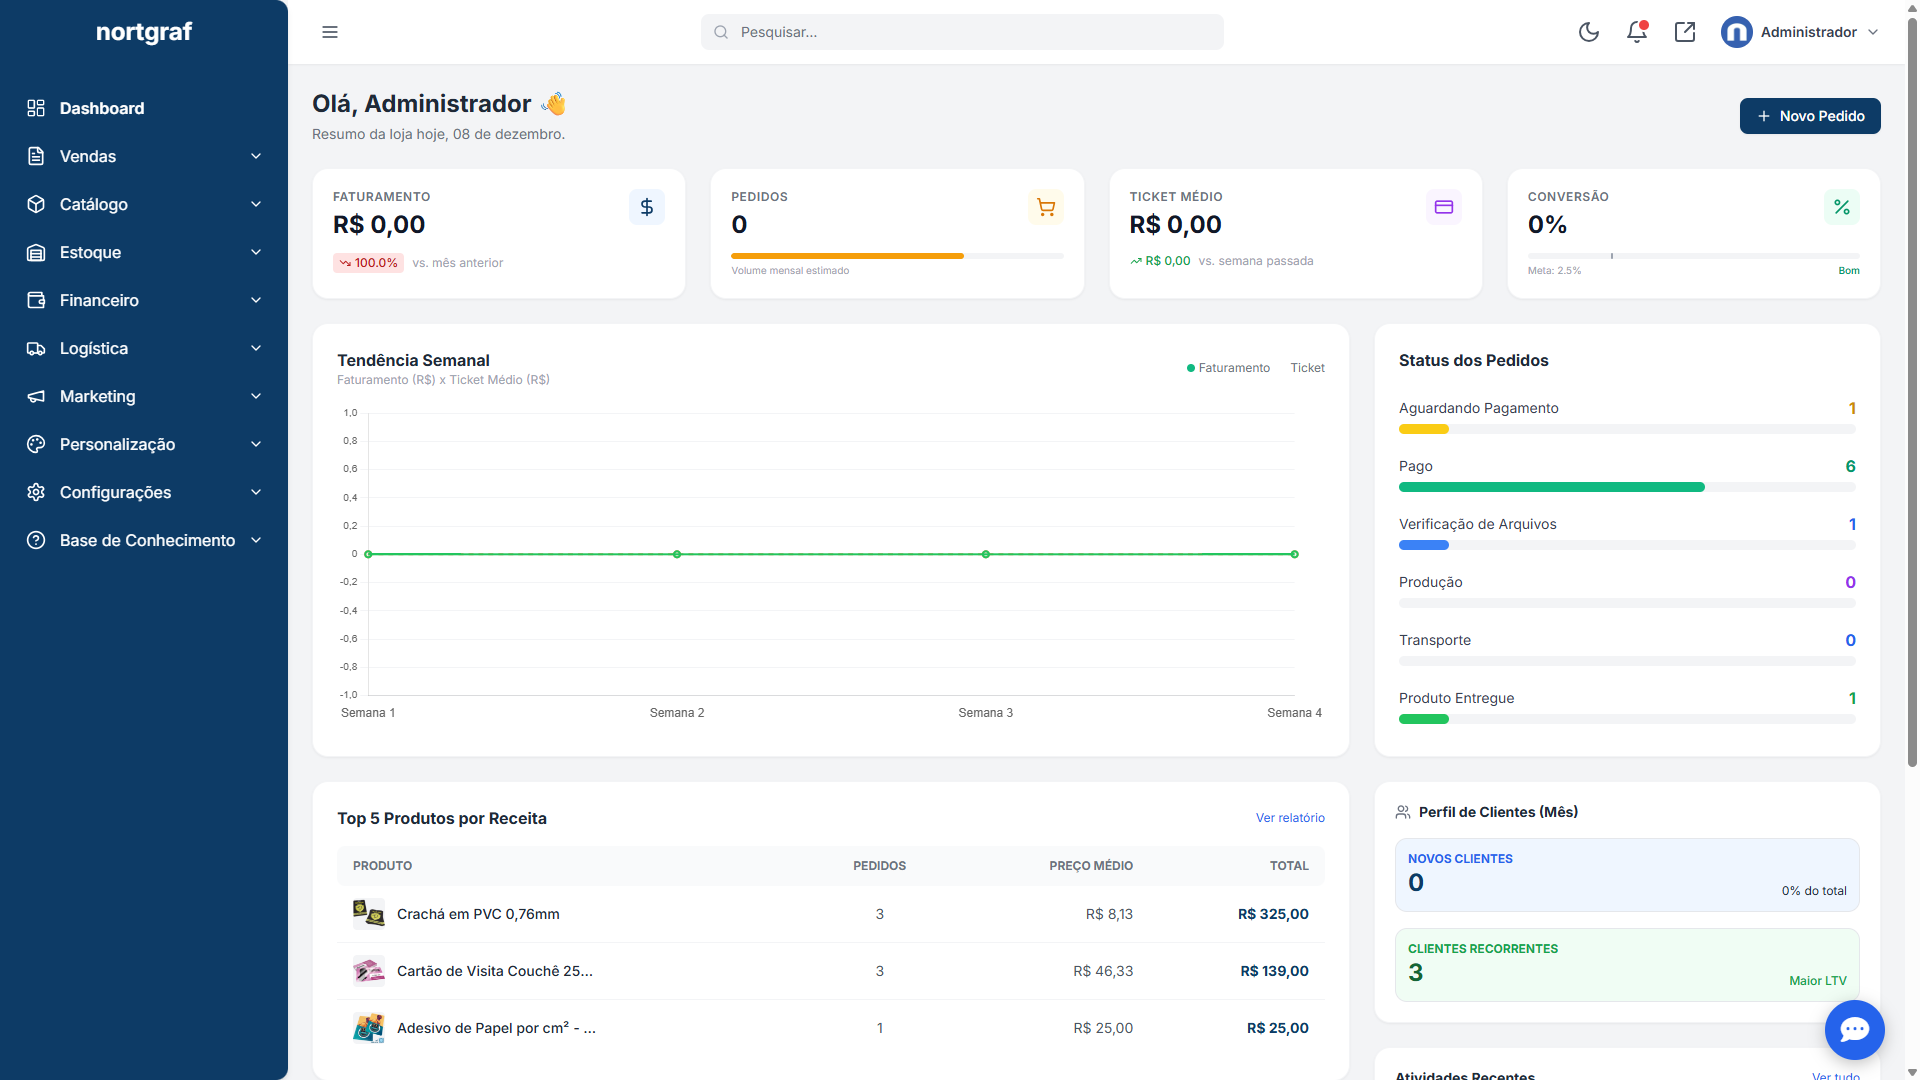Click the Faturamento dollar icon
This screenshot has width=1920, height=1080.
646,207
